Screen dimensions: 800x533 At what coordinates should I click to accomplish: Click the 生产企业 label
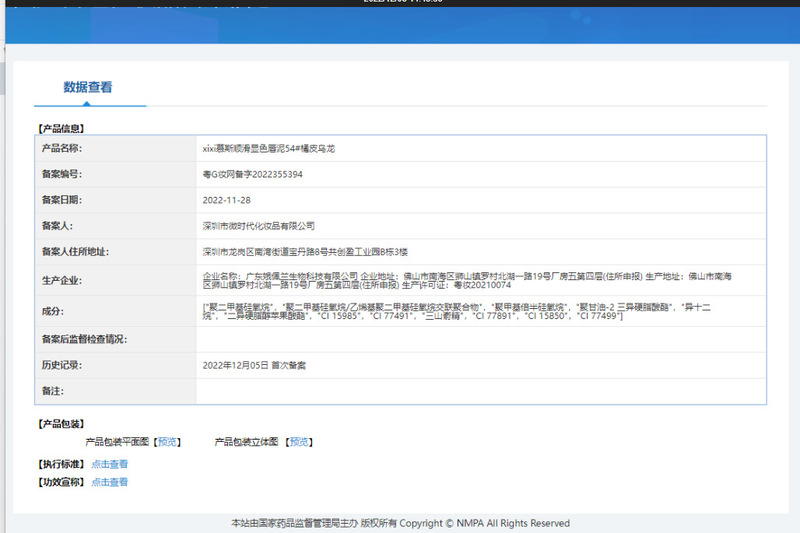62,281
